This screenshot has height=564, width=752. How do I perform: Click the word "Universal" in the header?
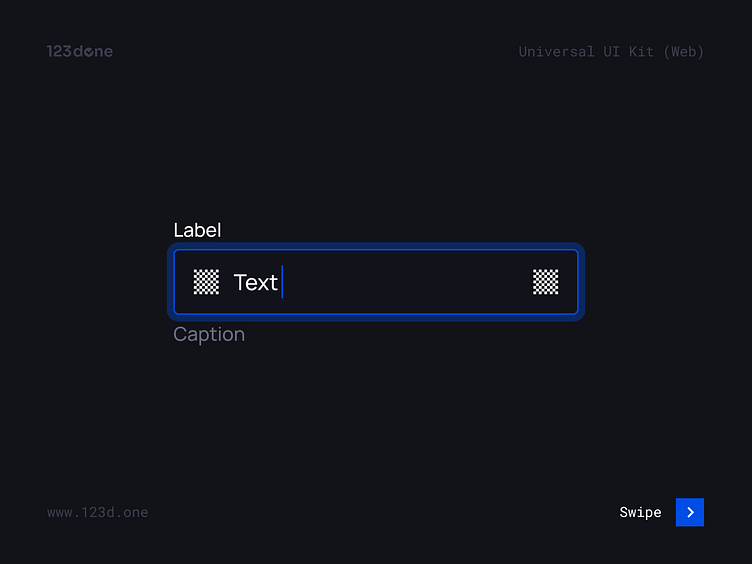(x=556, y=51)
